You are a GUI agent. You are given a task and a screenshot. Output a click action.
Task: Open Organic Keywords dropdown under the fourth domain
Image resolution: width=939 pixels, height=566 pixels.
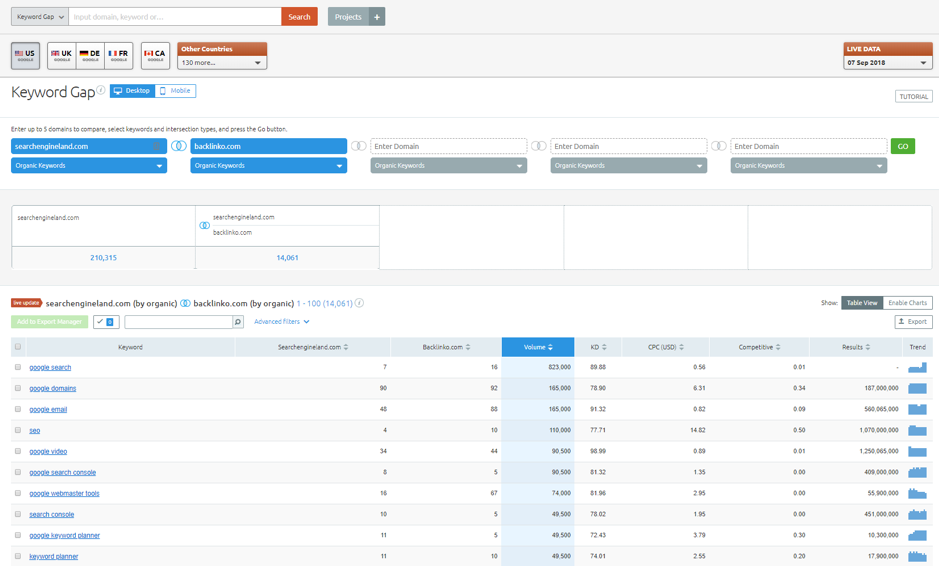click(628, 165)
